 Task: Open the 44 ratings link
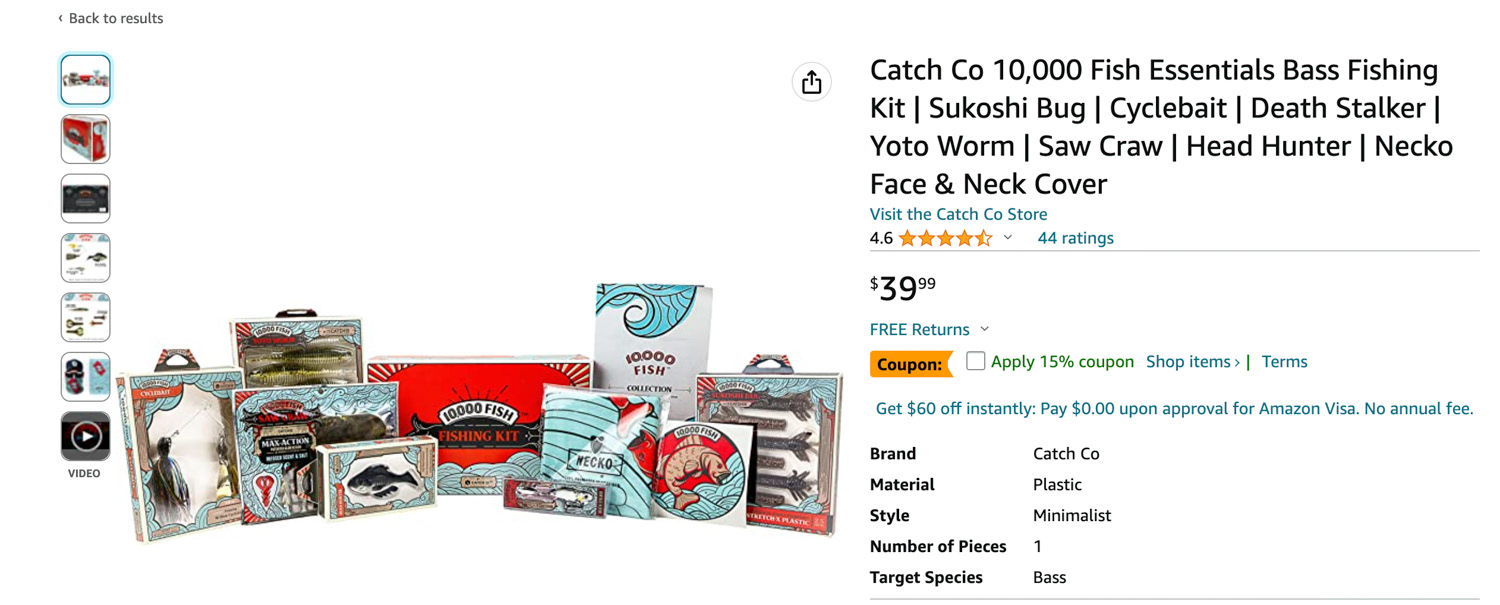(x=1076, y=238)
